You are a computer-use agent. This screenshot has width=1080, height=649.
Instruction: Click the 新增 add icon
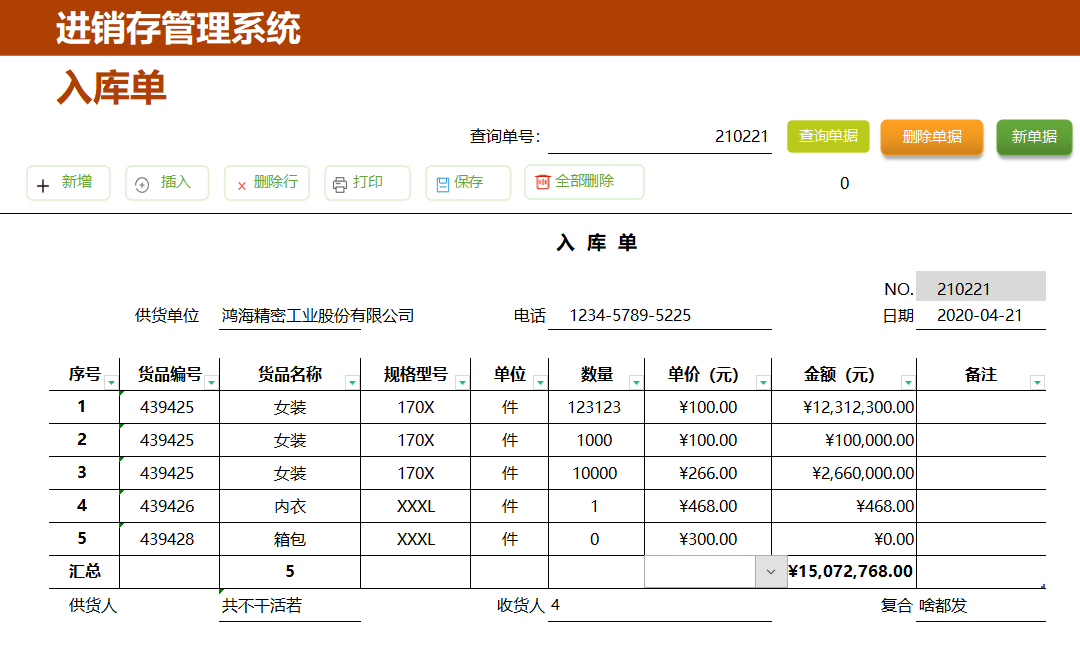(x=44, y=183)
